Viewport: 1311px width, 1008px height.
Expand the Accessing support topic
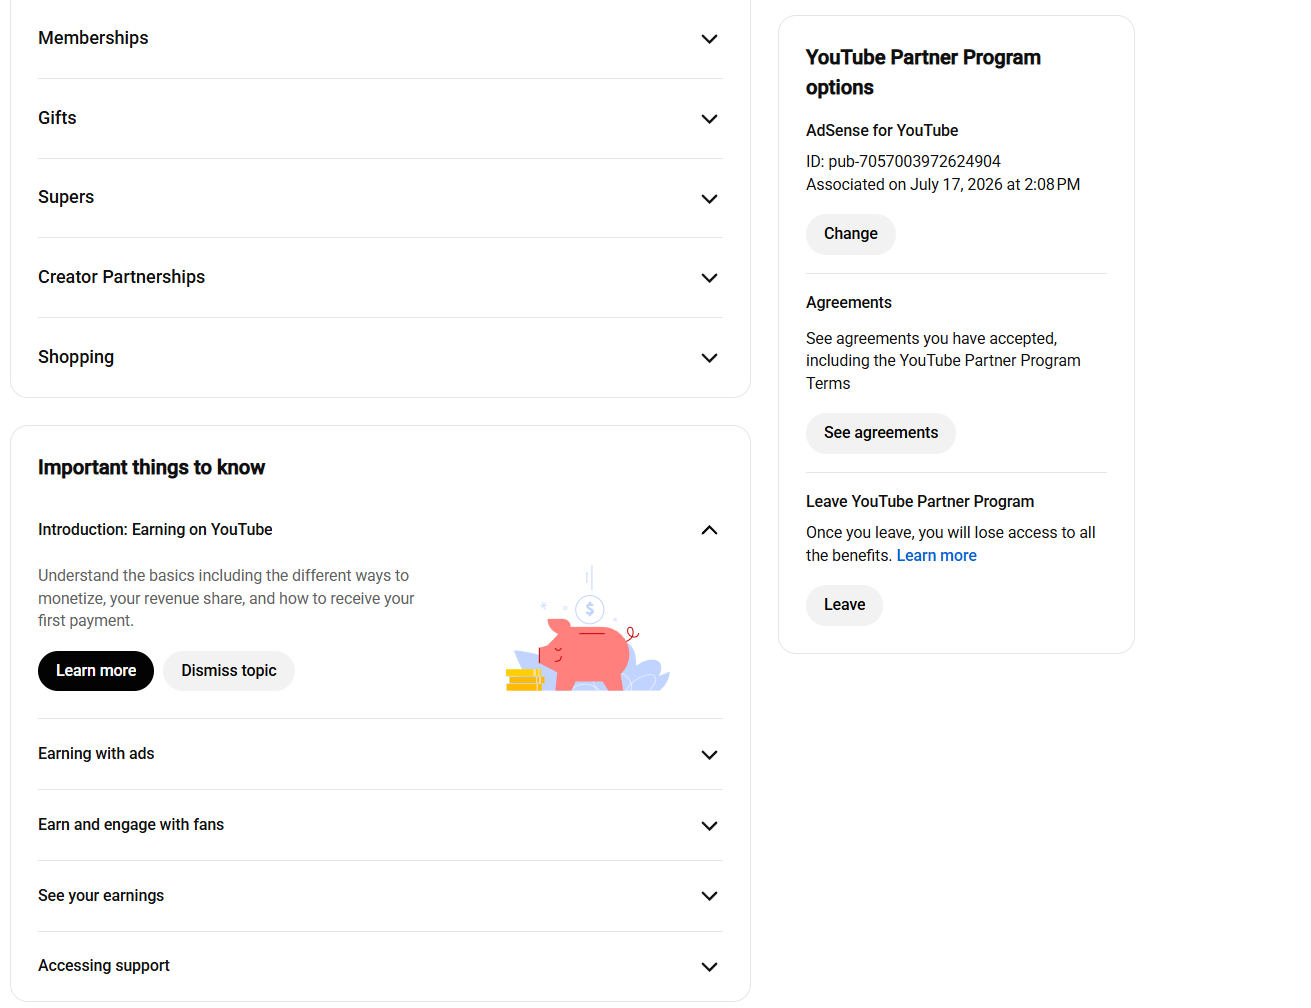(x=709, y=967)
